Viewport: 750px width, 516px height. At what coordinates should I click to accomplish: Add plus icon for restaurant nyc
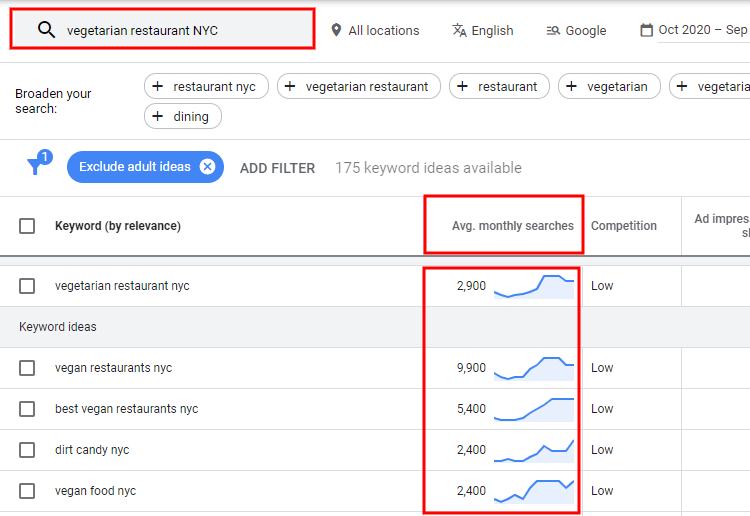pos(157,87)
